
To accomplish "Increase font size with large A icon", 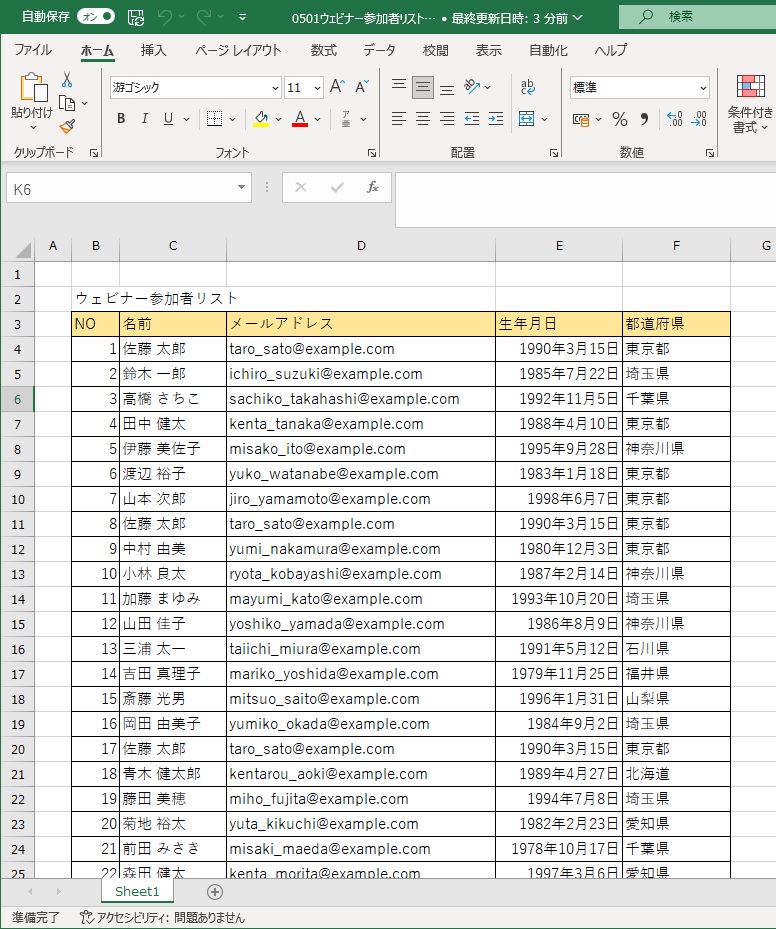I will [x=336, y=87].
